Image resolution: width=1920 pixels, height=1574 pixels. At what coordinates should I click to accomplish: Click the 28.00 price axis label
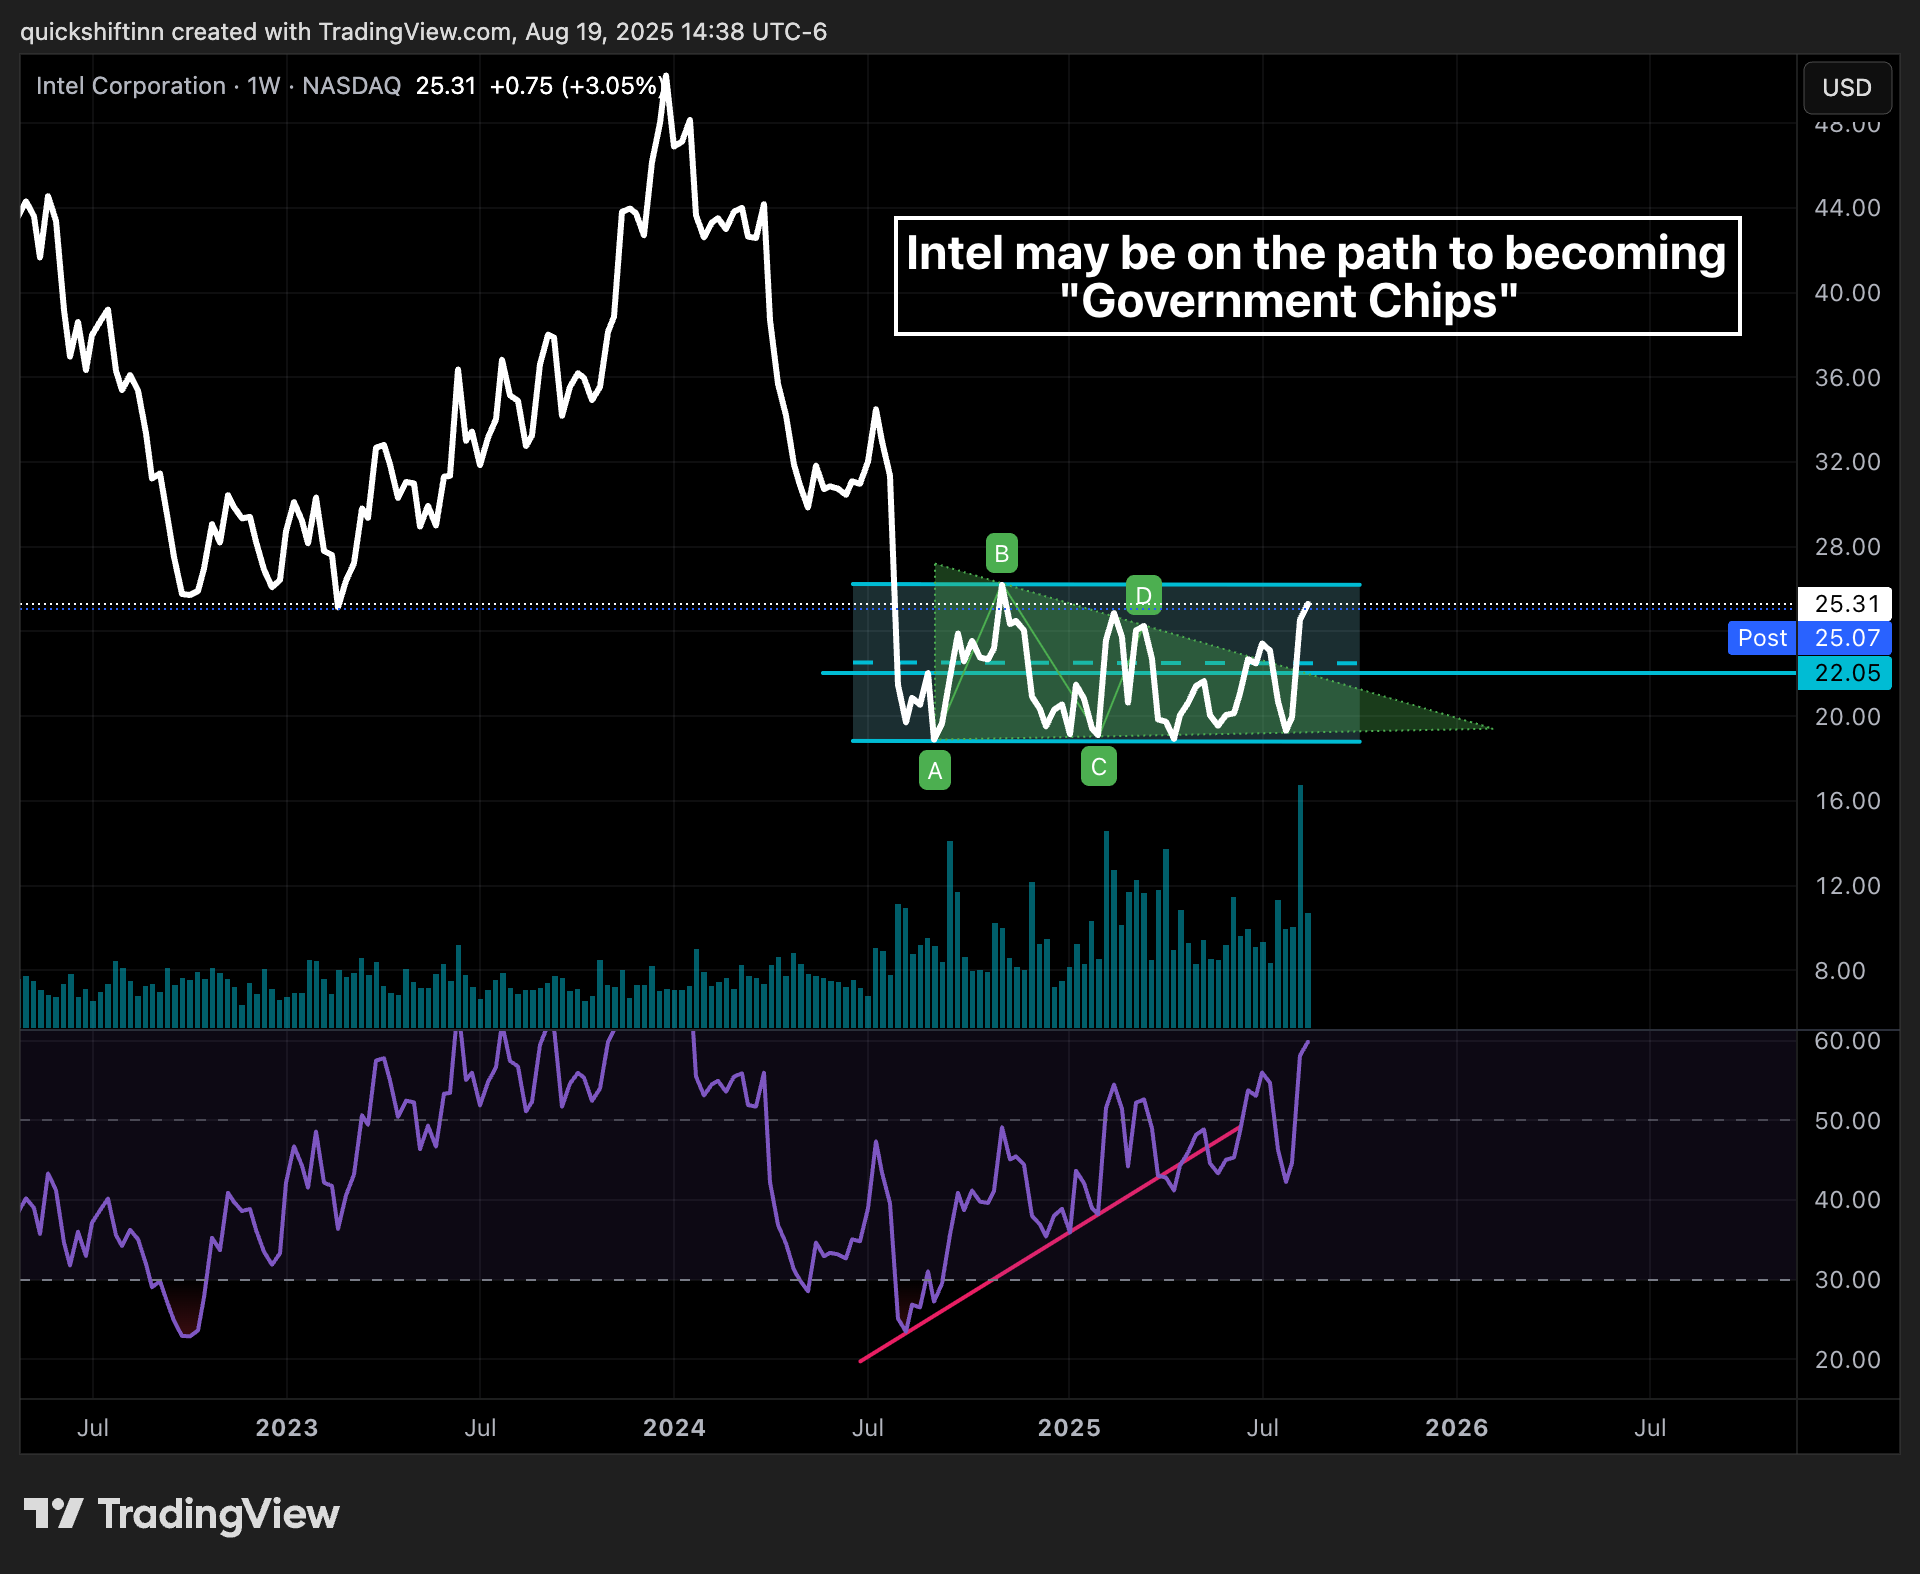(x=1847, y=547)
